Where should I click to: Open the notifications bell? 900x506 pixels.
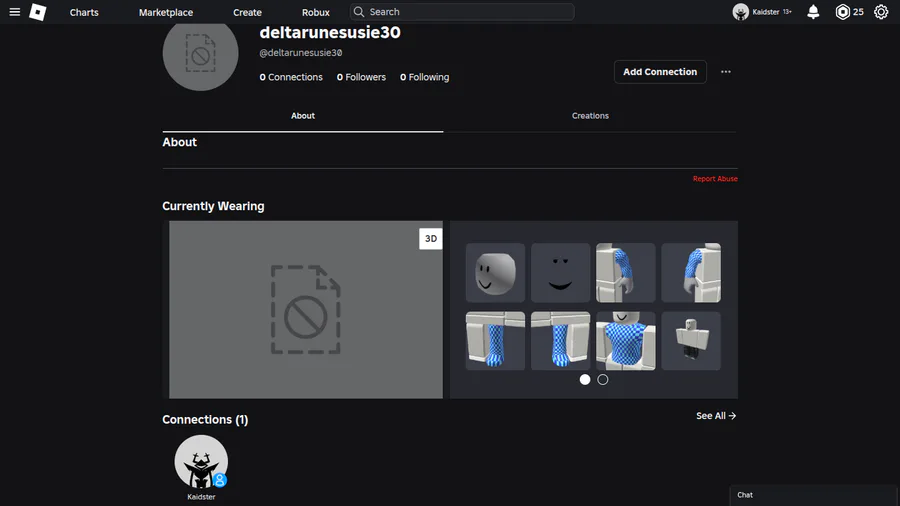click(x=813, y=12)
